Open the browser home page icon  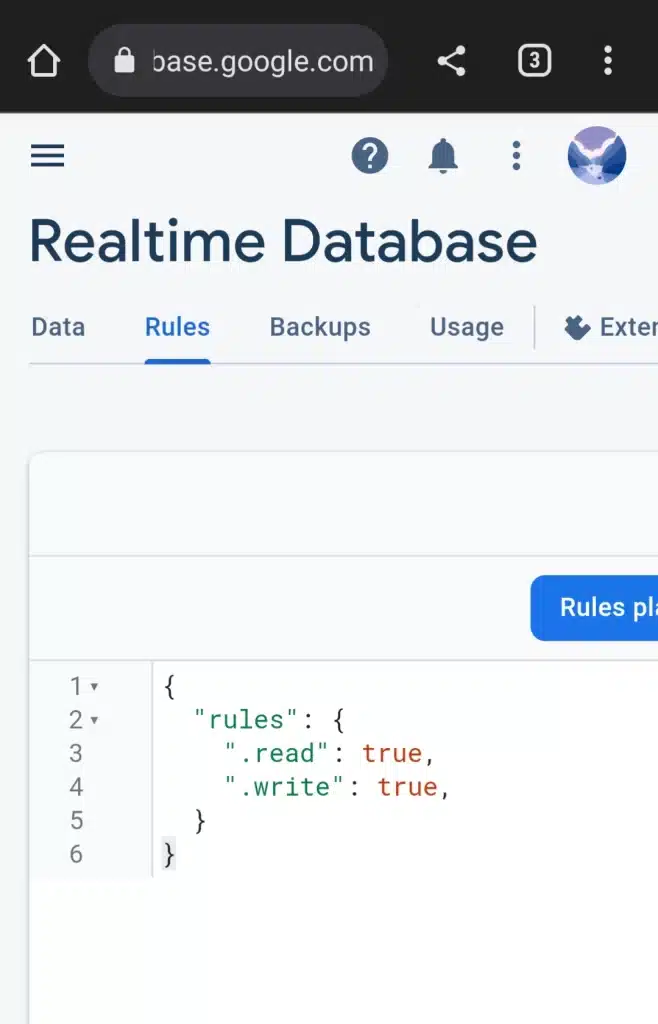(x=43, y=61)
